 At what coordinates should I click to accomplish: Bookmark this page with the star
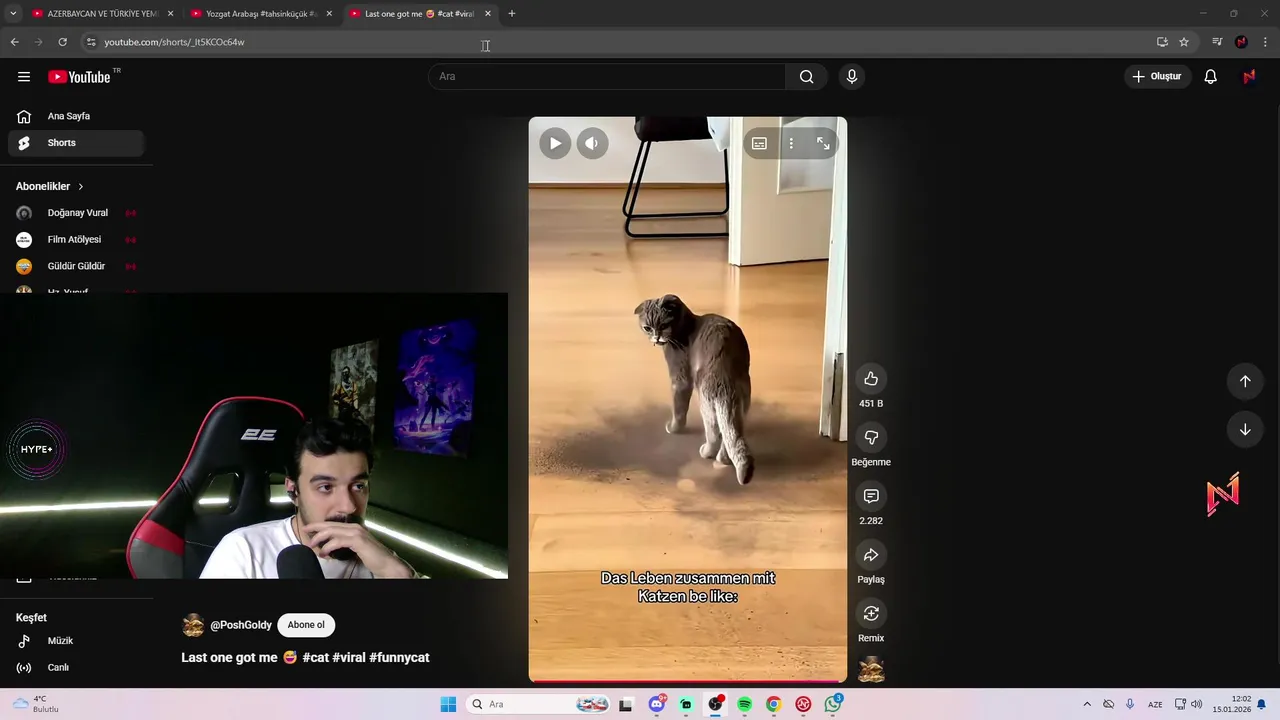click(1184, 42)
